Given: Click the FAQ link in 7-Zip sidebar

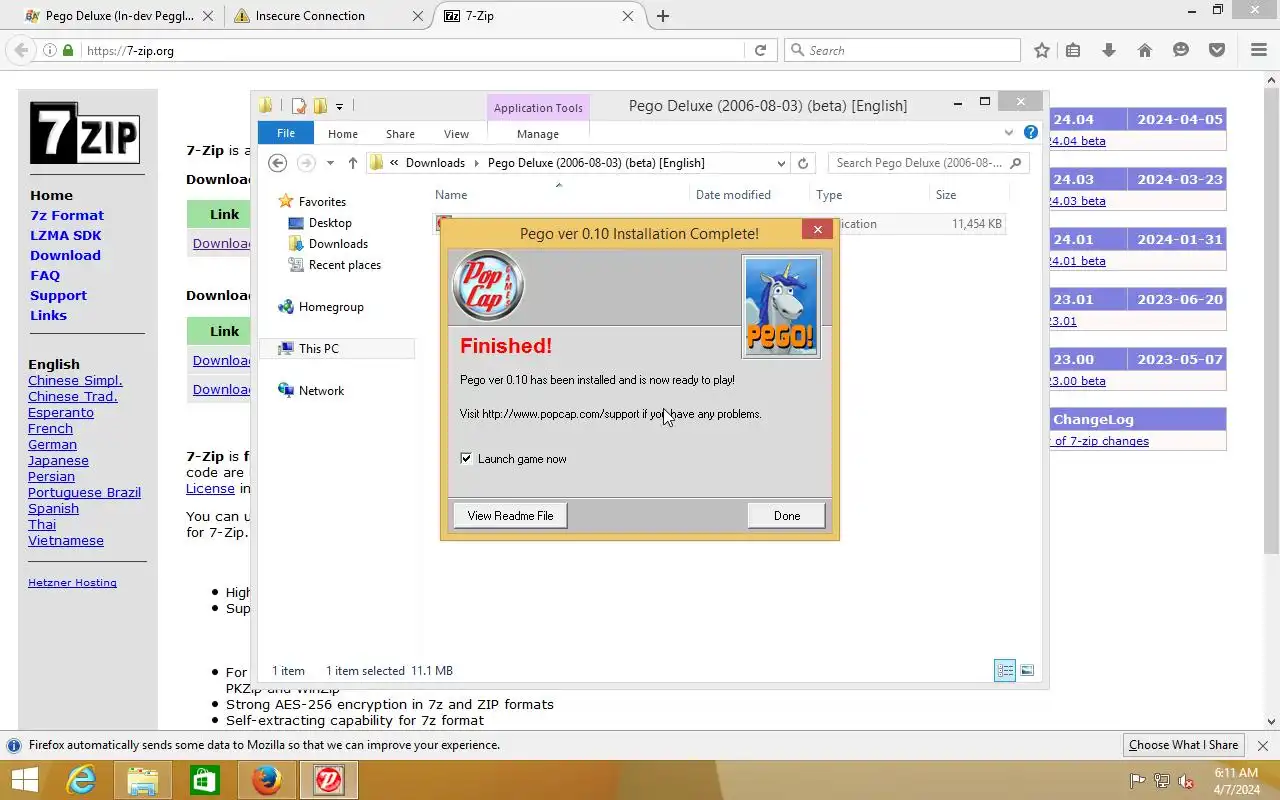Looking at the screenshot, I should tap(45, 275).
